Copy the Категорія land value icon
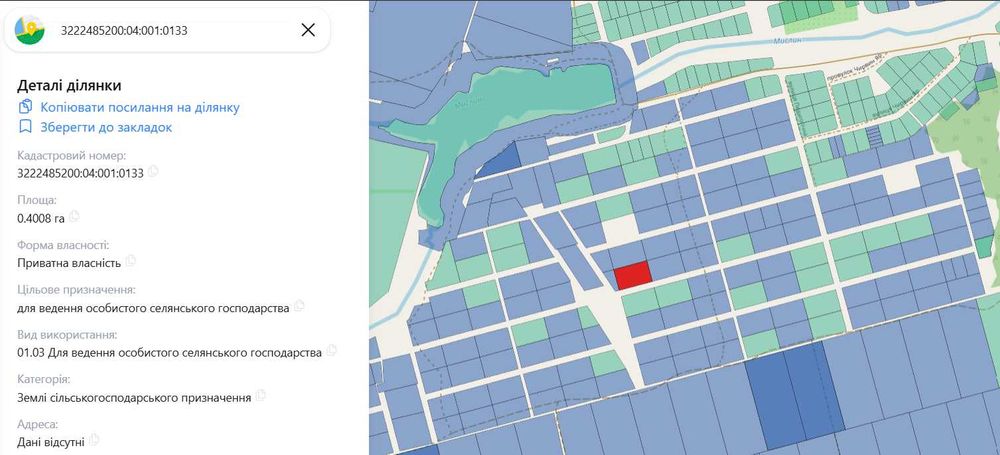1000x455 pixels. coord(260,395)
